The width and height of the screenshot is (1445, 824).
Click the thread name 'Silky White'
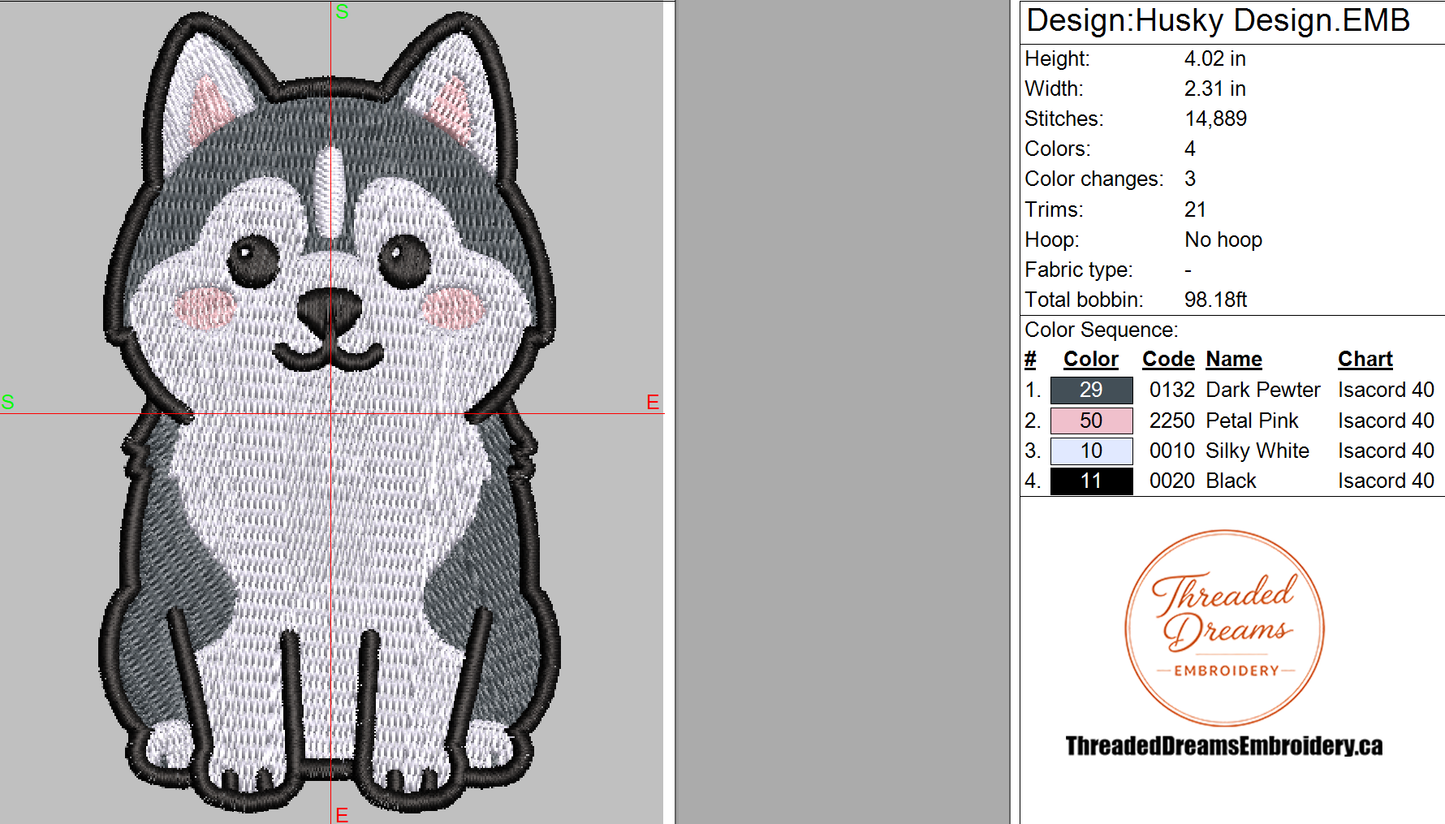(x=1257, y=451)
